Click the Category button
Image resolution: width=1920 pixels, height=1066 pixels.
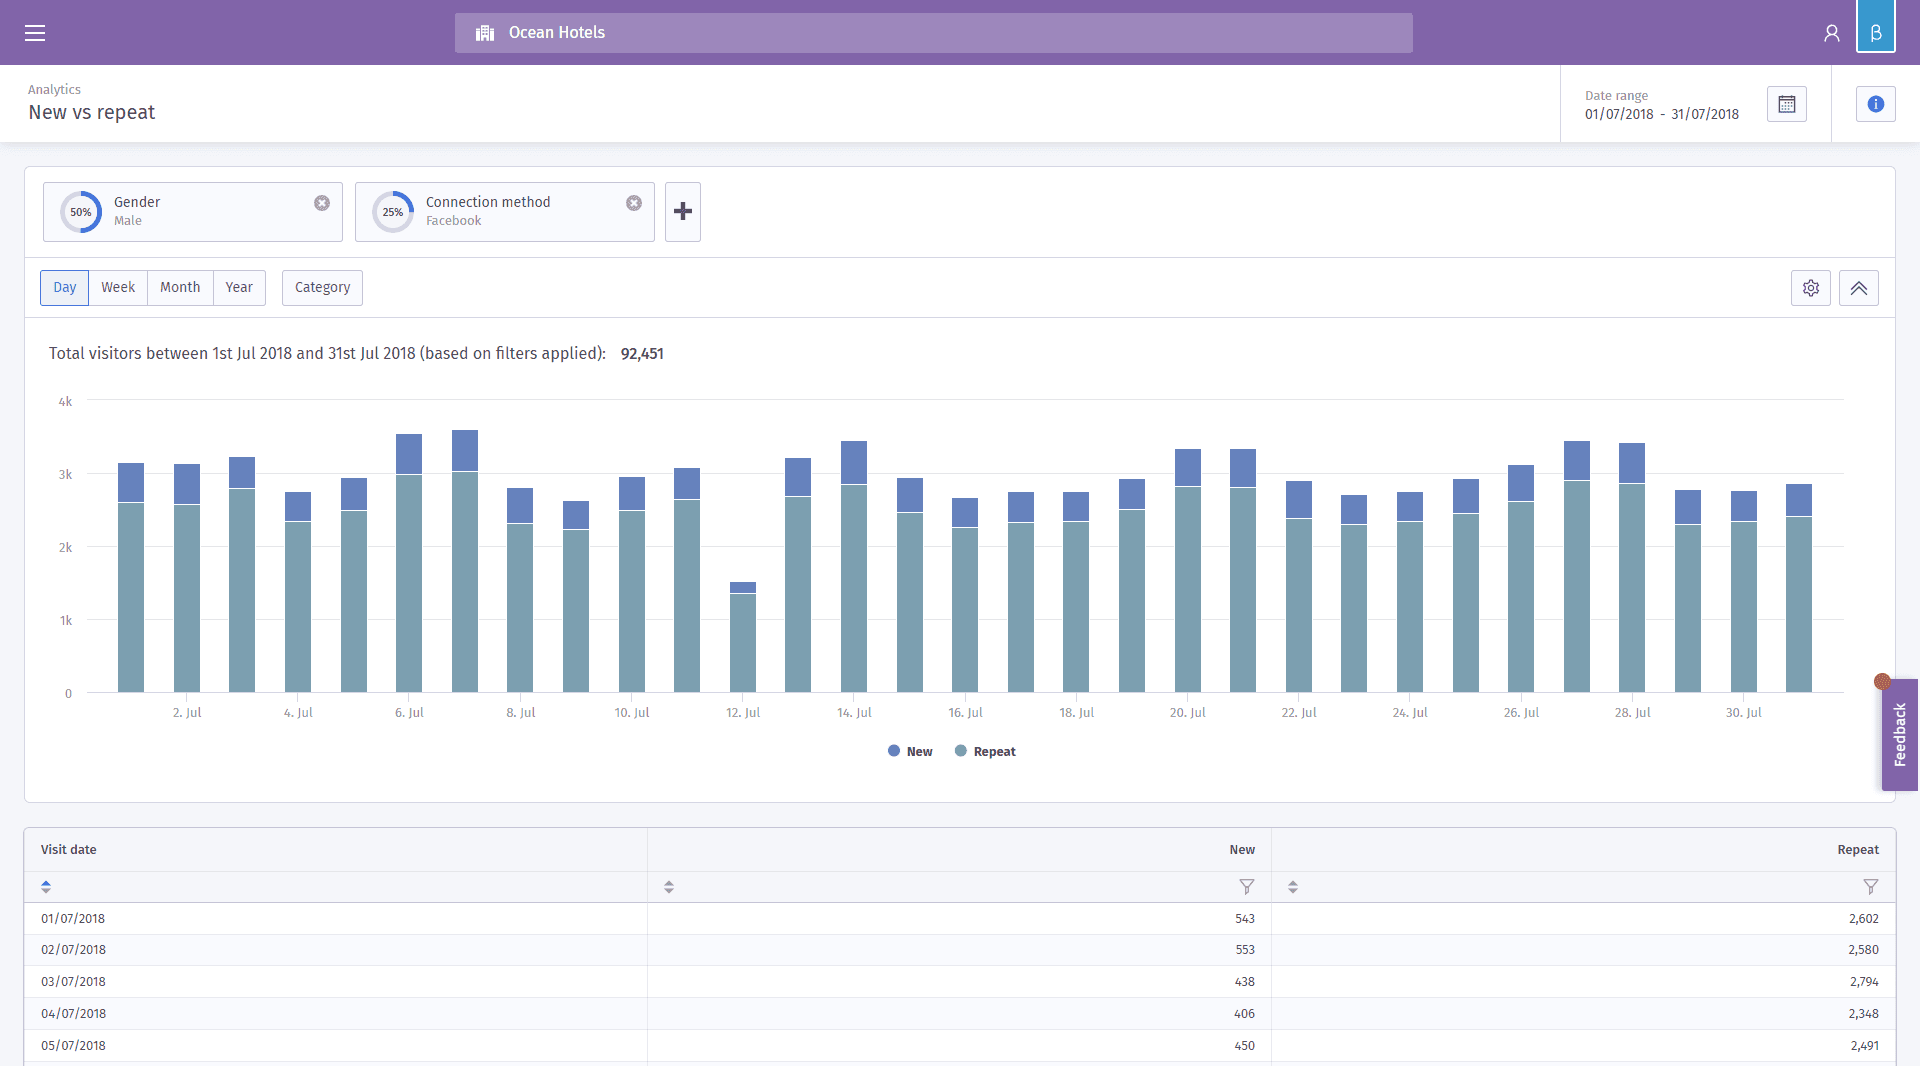coord(322,287)
